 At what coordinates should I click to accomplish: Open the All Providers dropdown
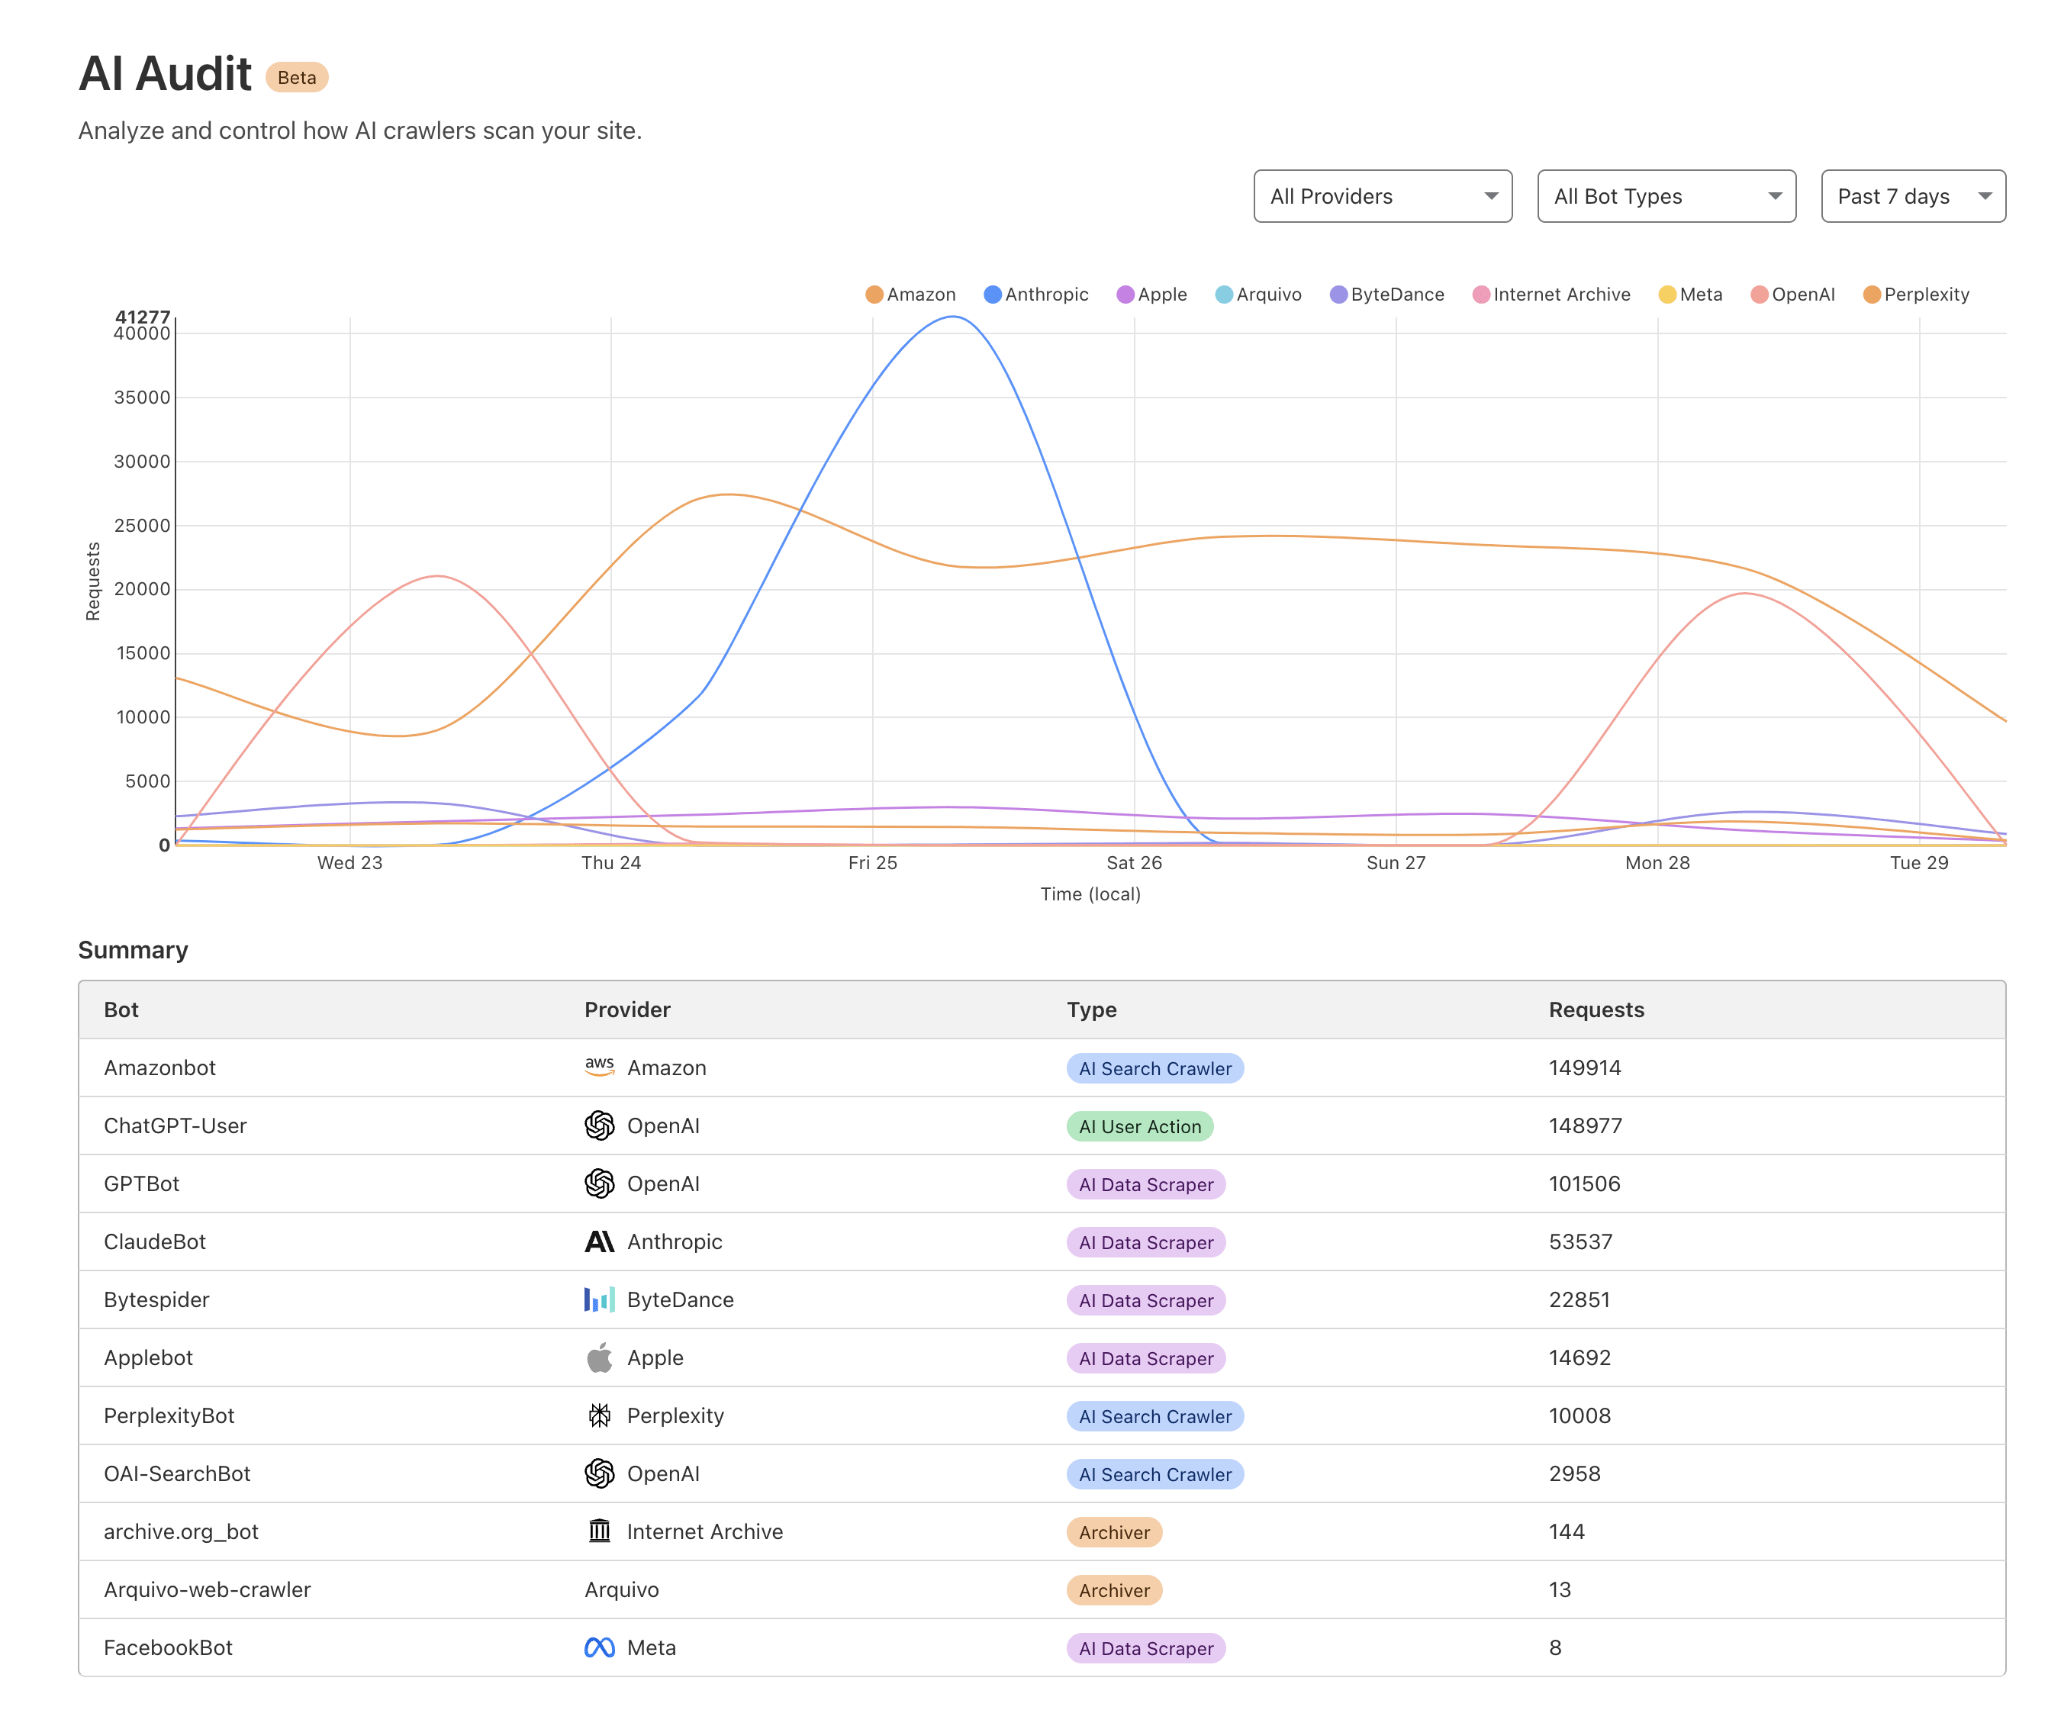click(x=1382, y=196)
